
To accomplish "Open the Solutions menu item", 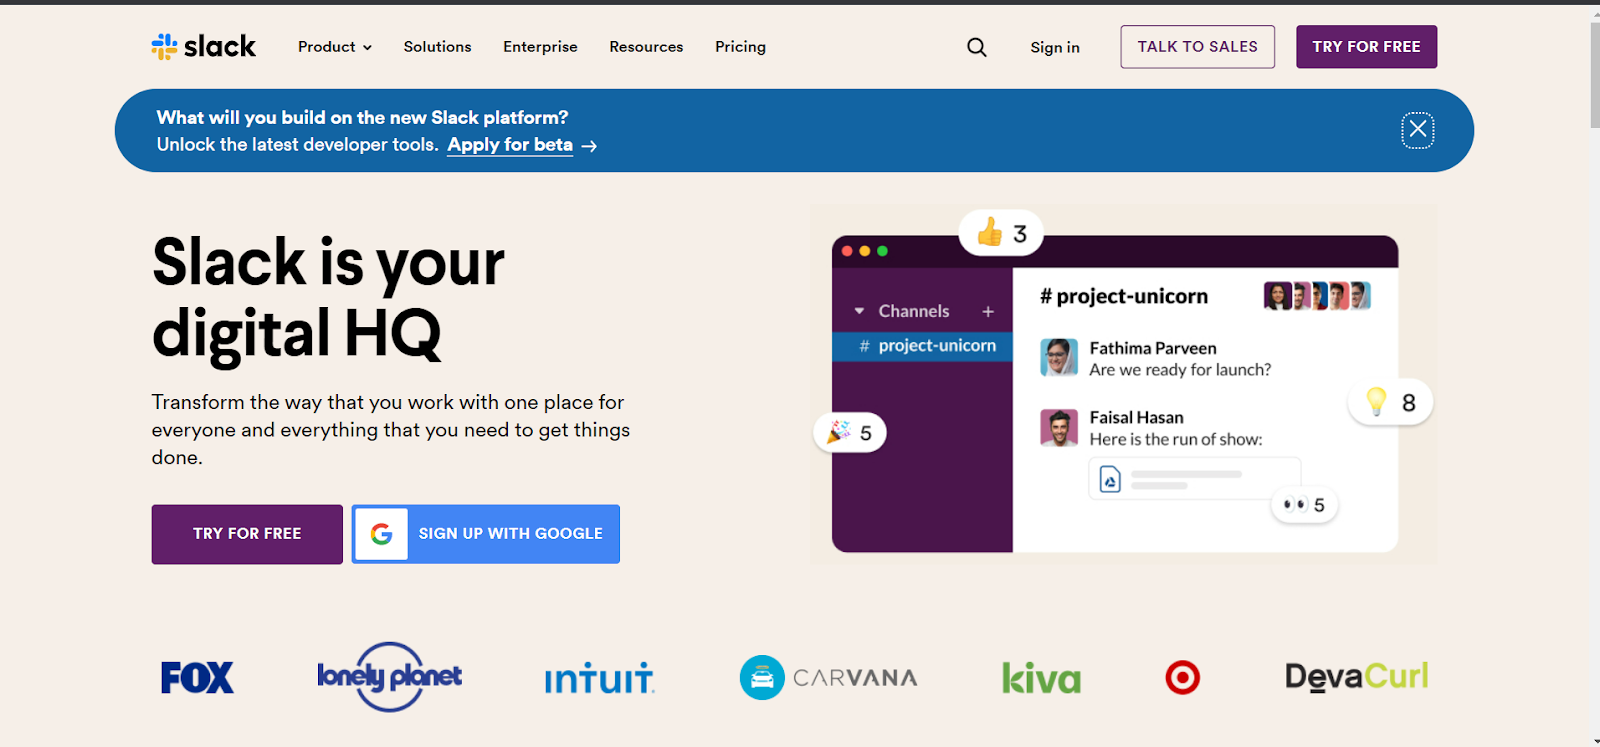I will point(437,47).
